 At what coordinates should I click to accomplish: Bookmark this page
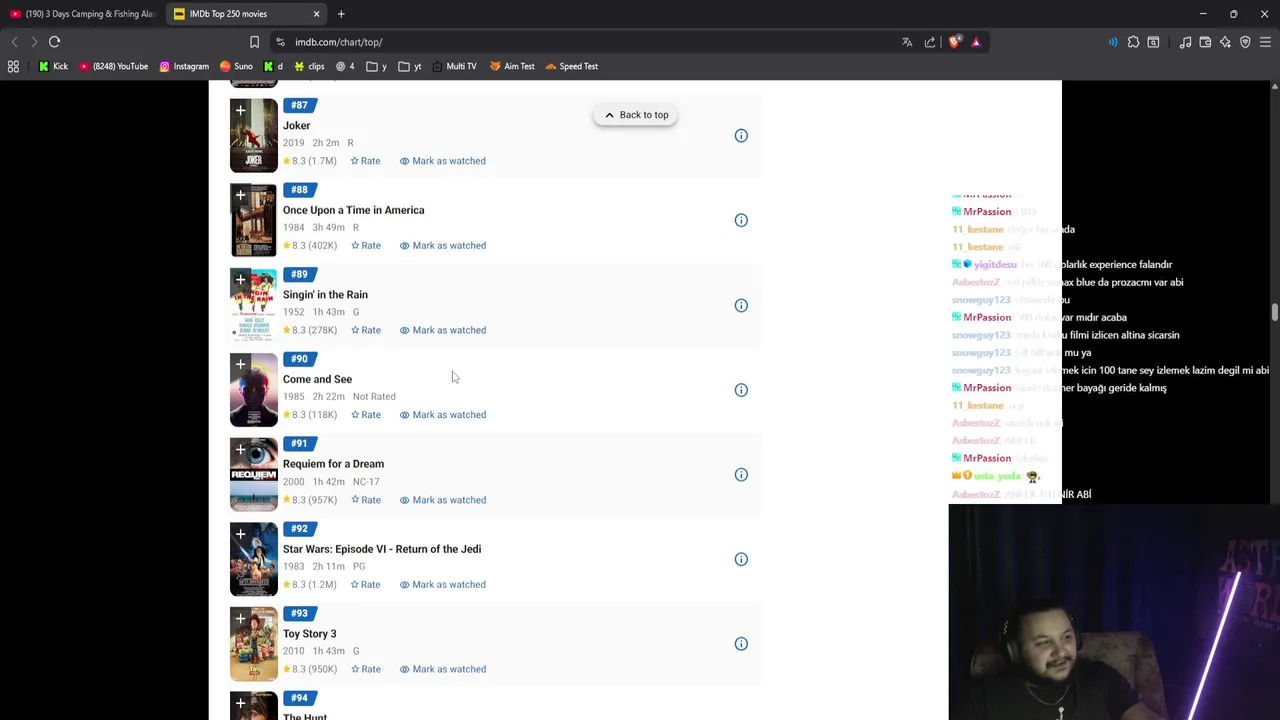(254, 42)
